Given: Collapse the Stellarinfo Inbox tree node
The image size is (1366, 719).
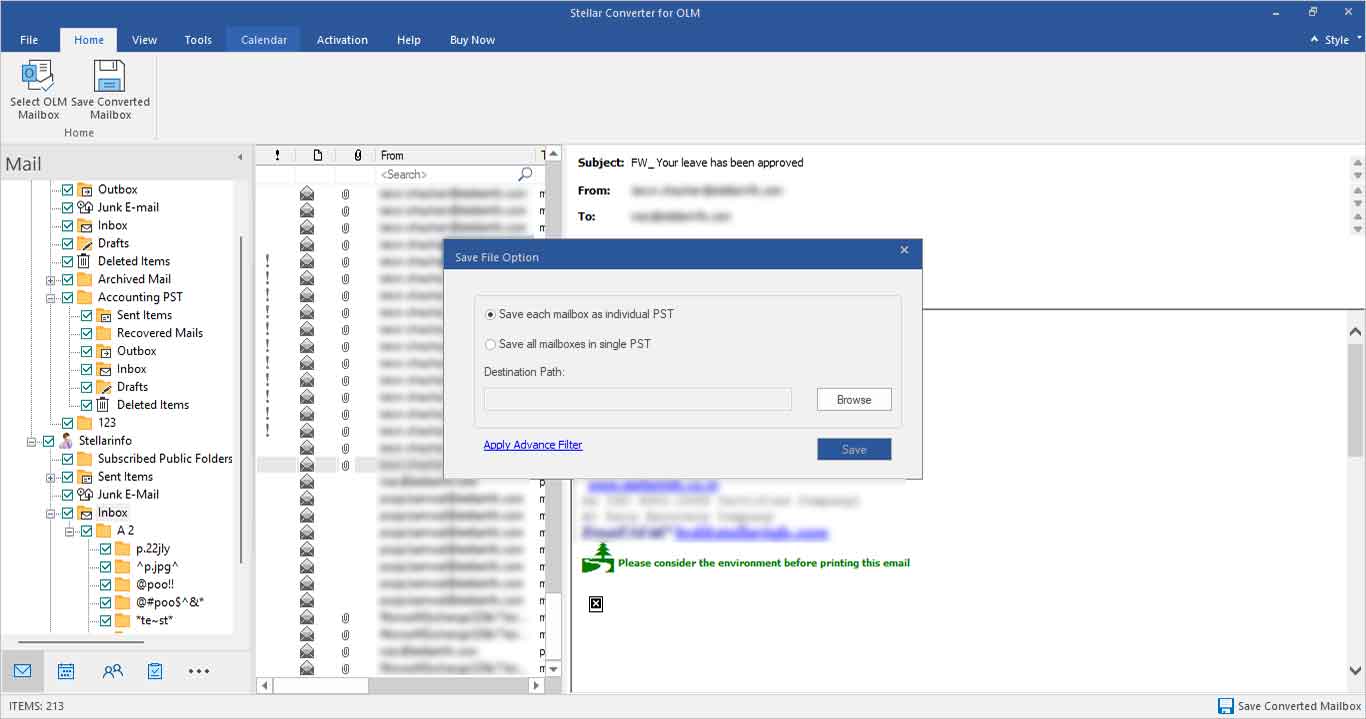Looking at the screenshot, I should 51,513.
